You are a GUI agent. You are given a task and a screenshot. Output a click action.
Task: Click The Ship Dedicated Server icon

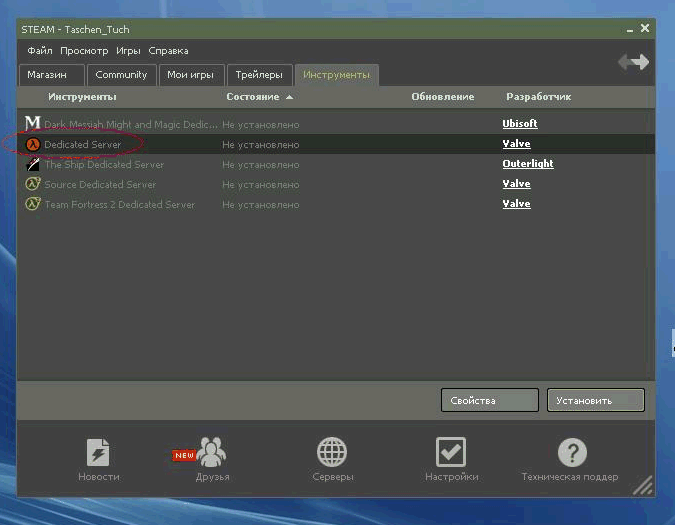(33, 164)
